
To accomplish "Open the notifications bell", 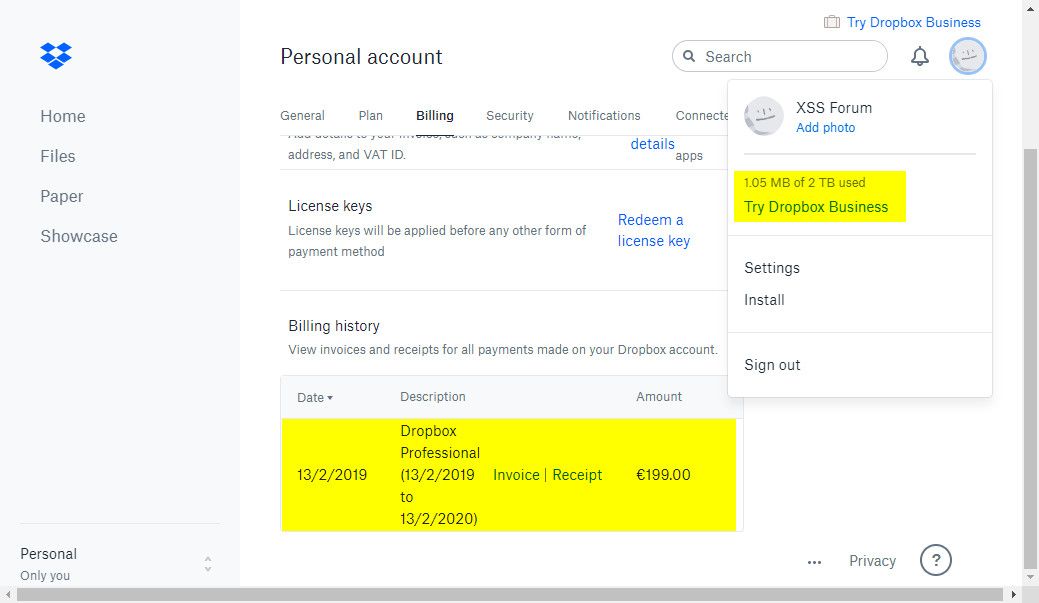I will coord(920,57).
